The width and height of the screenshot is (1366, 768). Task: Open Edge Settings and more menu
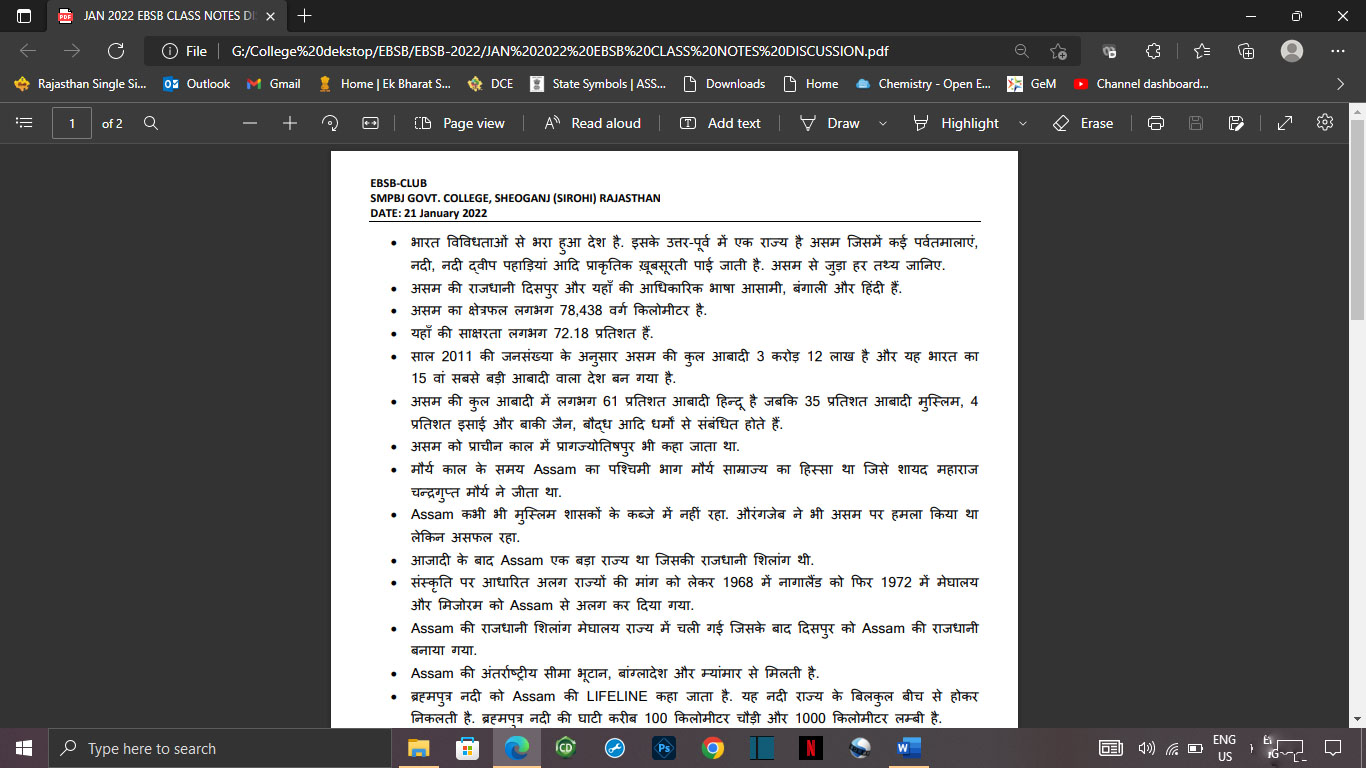click(1338, 51)
